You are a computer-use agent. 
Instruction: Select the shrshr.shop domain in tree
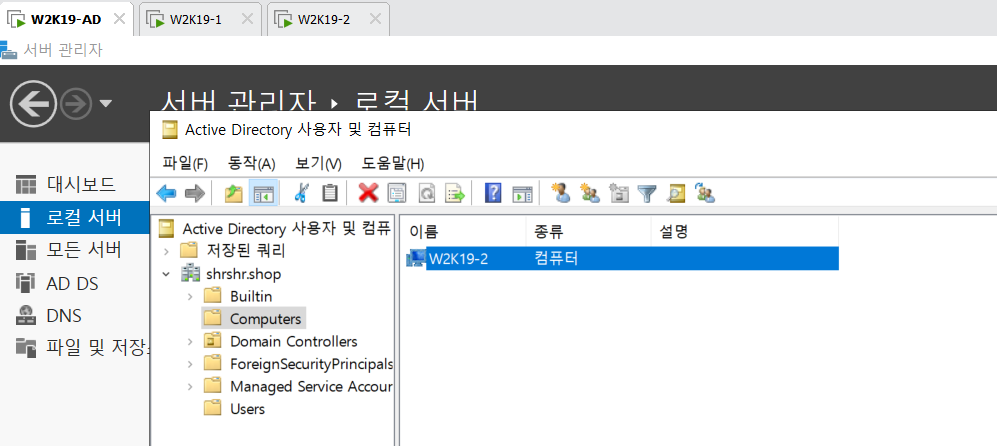243,274
